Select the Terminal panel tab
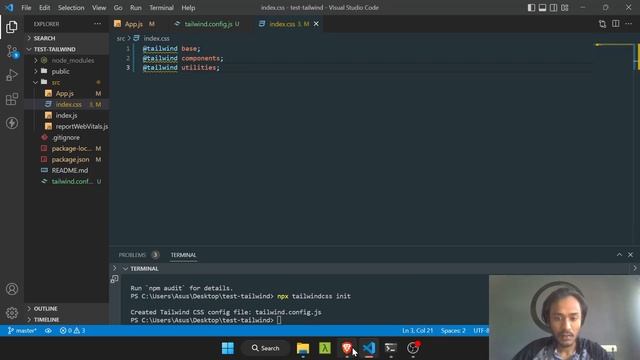Image resolution: width=640 pixels, height=360 pixels. [x=183, y=255]
